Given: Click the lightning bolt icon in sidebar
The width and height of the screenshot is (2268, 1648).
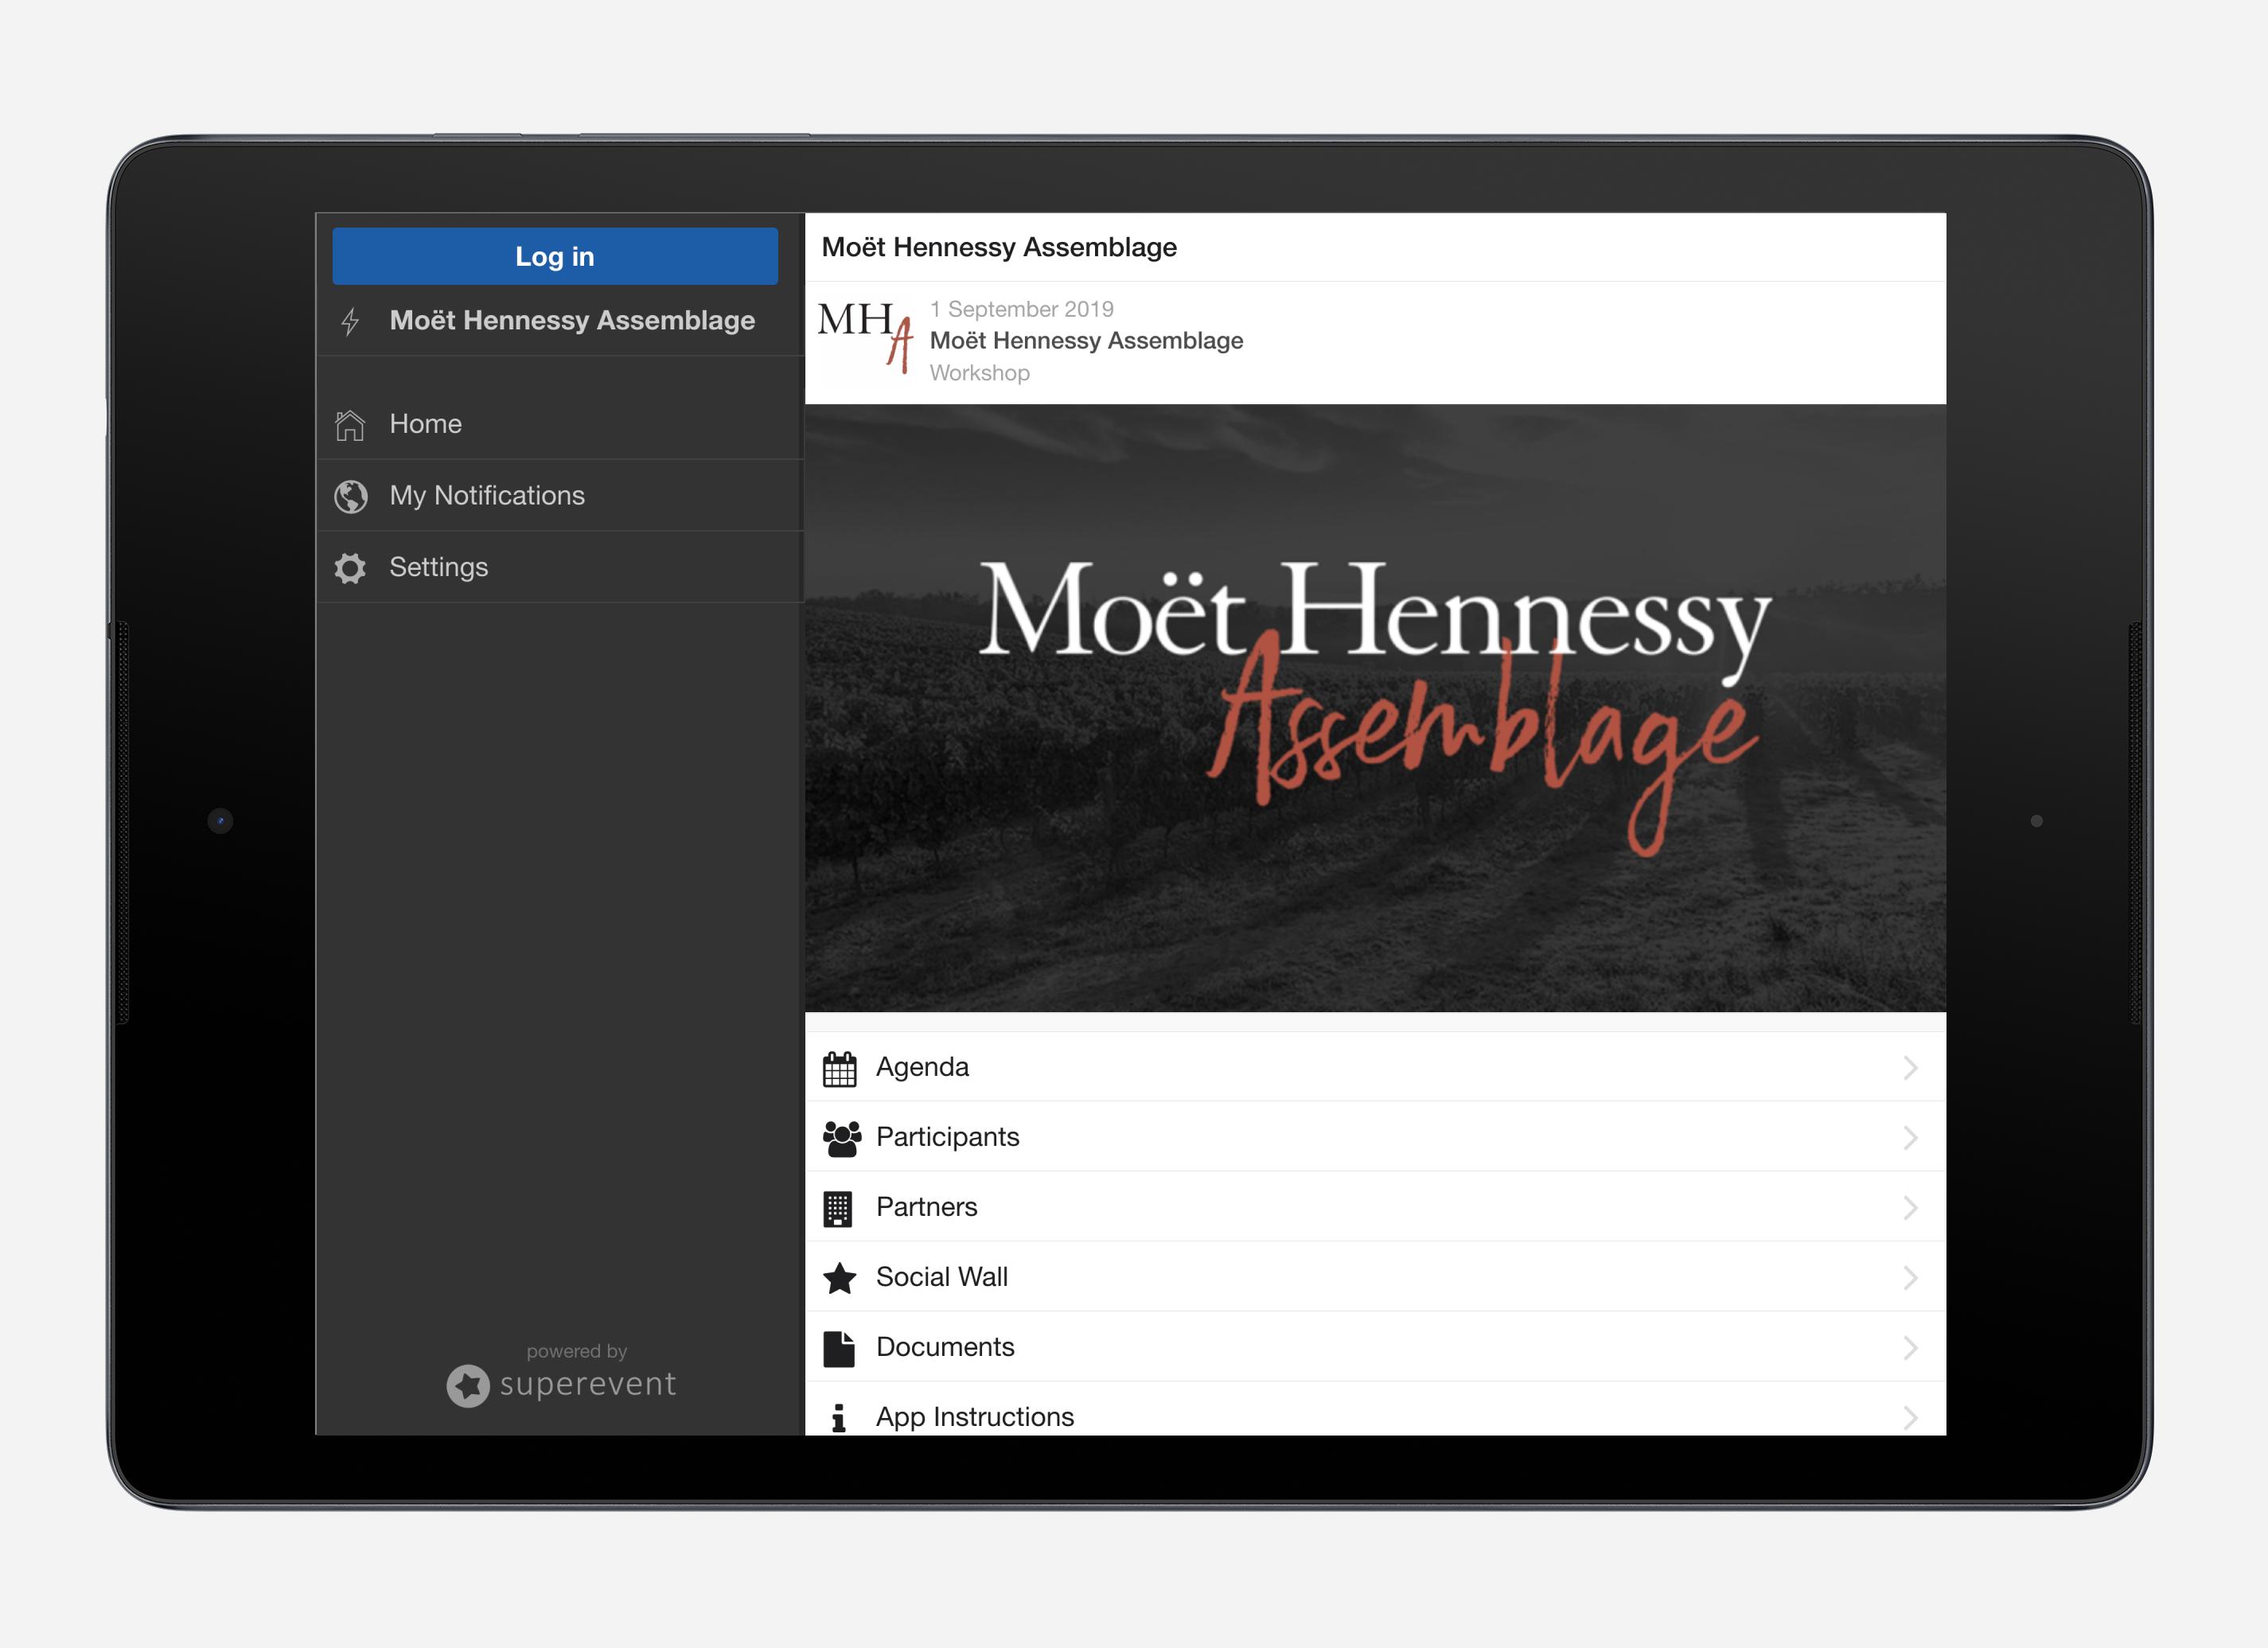Looking at the screenshot, I should 350,321.
